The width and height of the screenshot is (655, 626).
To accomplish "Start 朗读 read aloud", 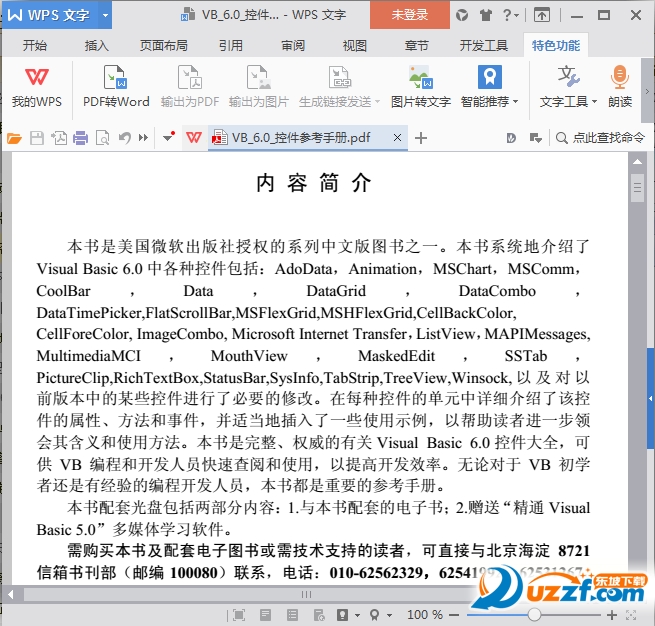I will [x=620, y=87].
